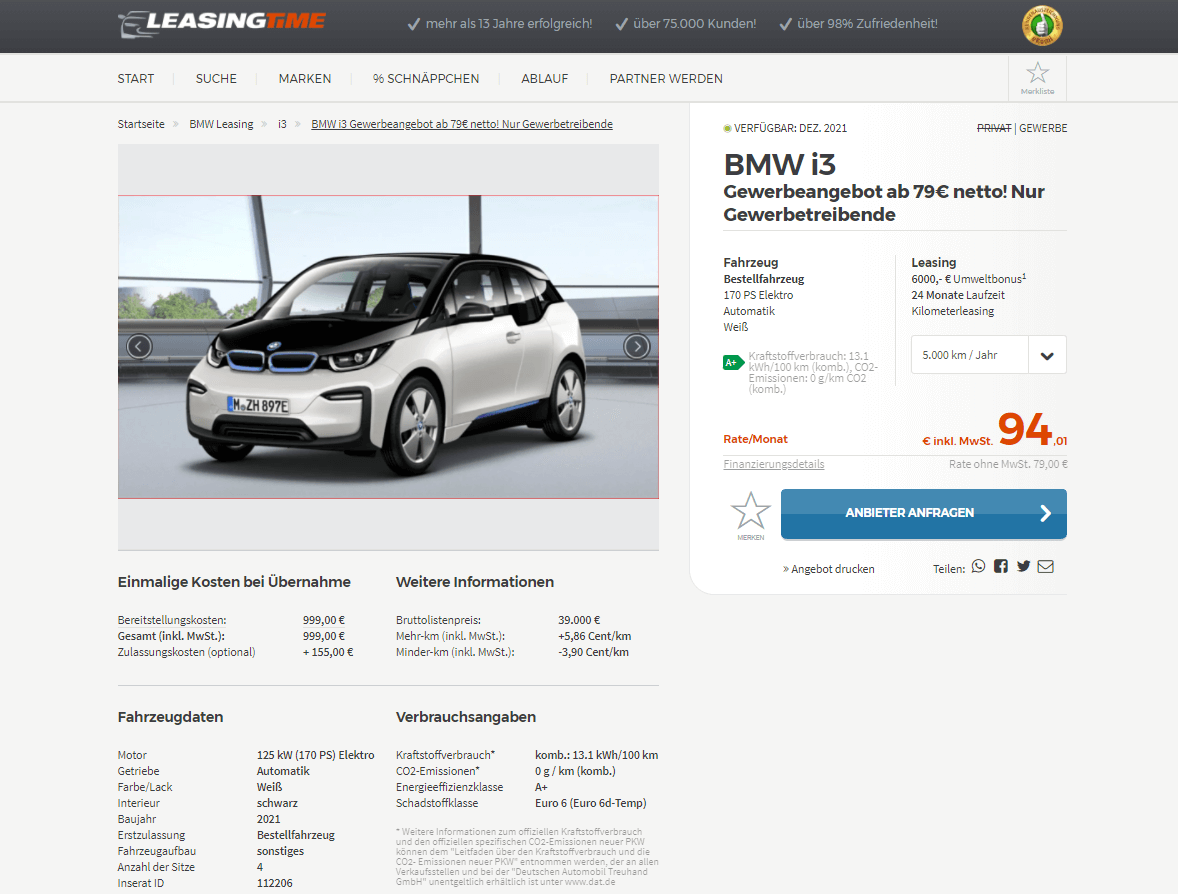This screenshot has width=1178, height=894.
Task: Click the LeasingTime logo
Action: coord(222,23)
